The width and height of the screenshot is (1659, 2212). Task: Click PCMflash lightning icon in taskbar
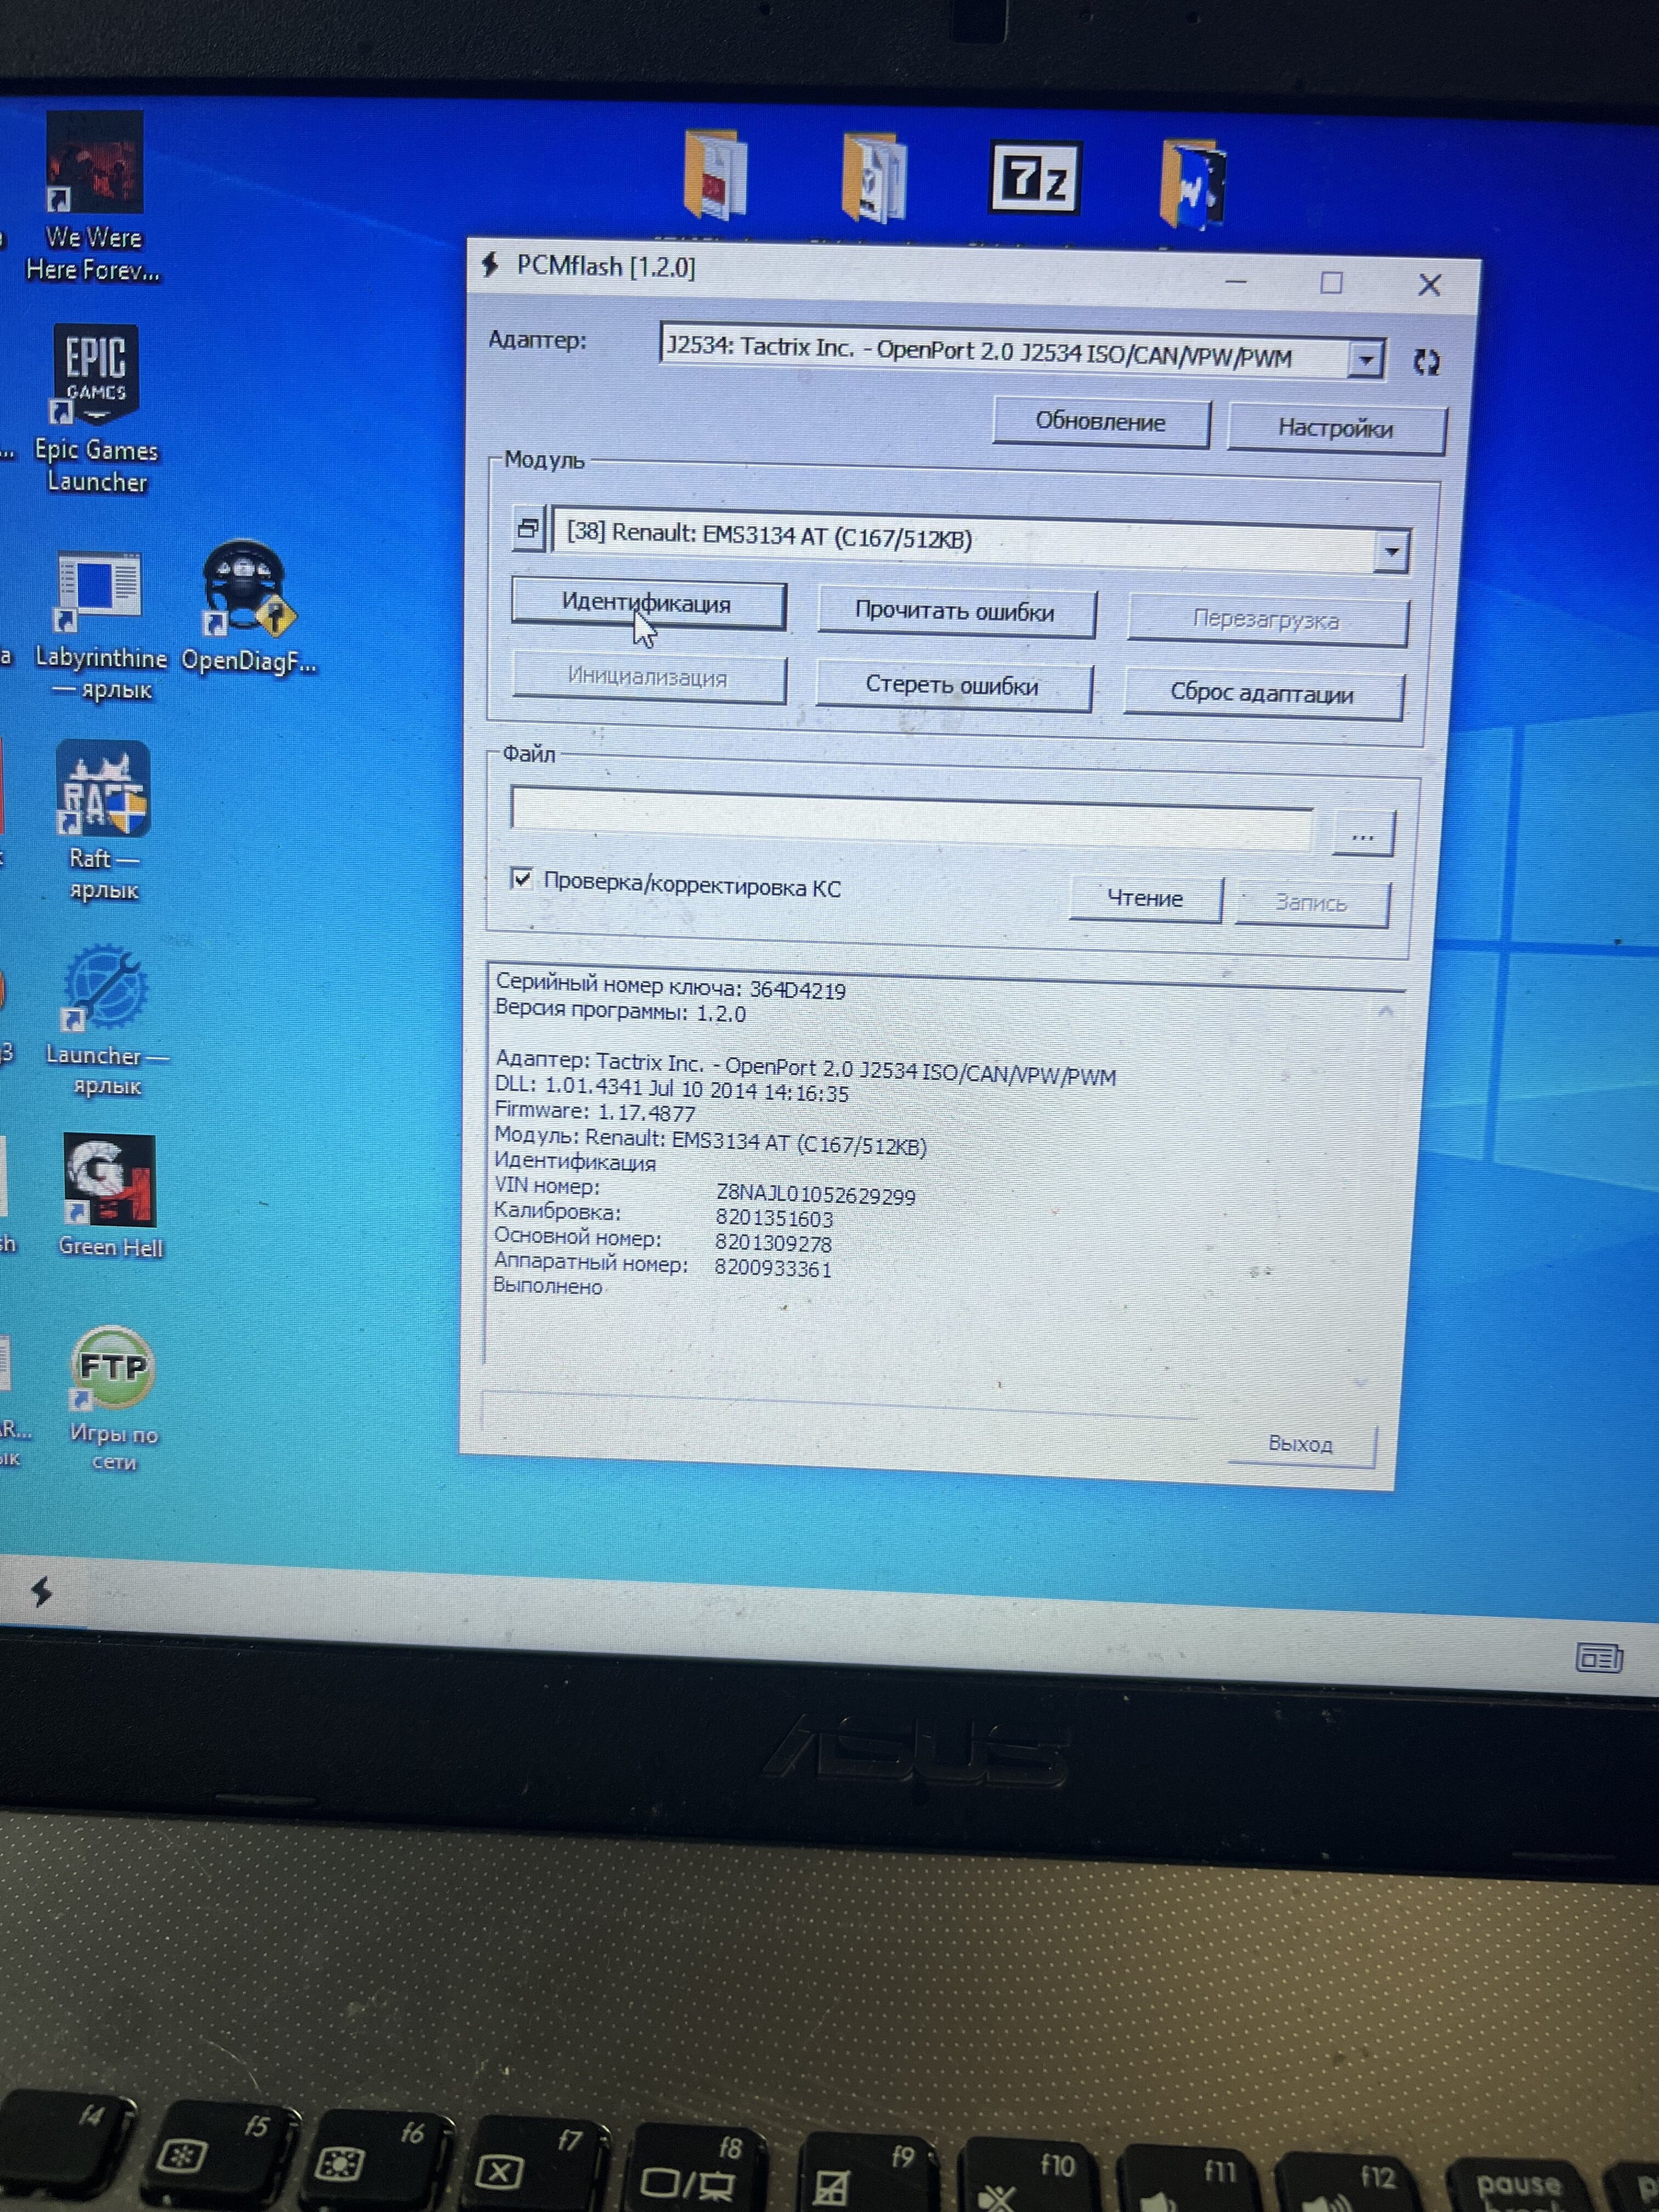coord(41,1591)
